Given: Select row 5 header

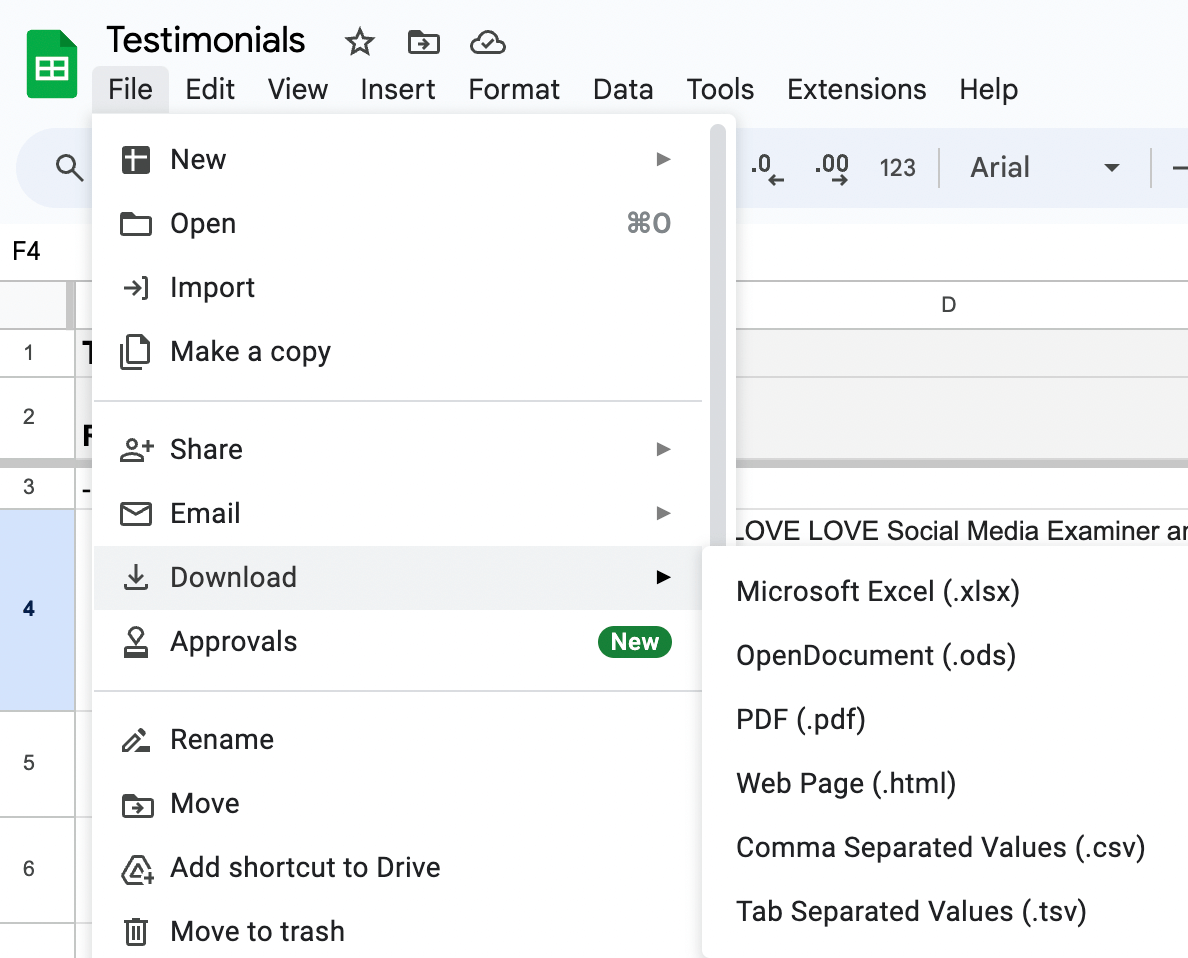Looking at the screenshot, I should [37, 763].
